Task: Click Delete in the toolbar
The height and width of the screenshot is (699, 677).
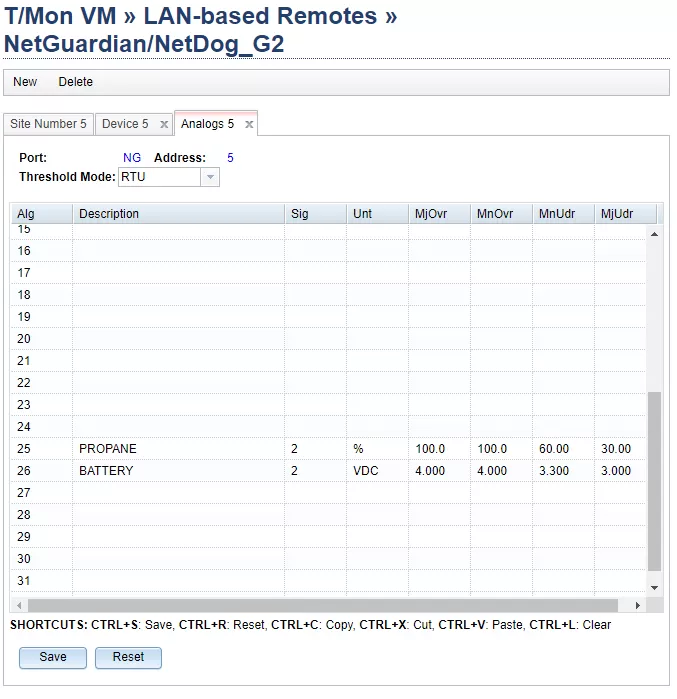Action: click(x=75, y=82)
